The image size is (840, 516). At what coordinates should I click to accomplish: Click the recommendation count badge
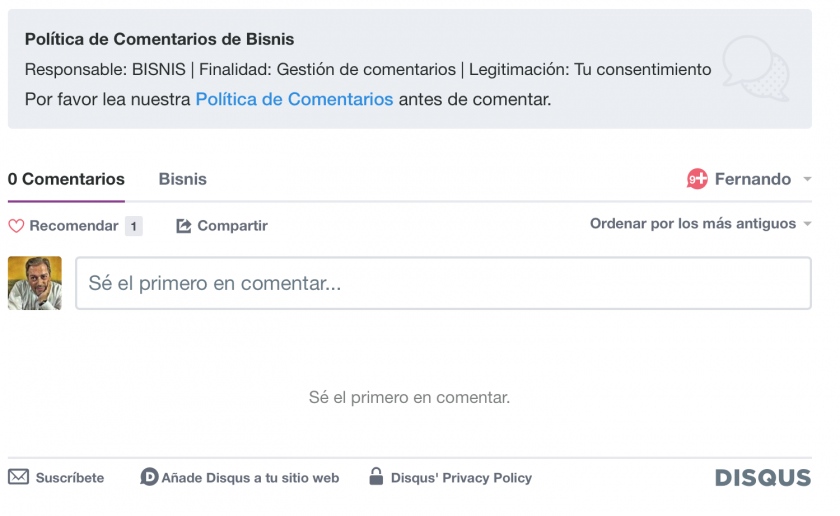tap(133, 226)
